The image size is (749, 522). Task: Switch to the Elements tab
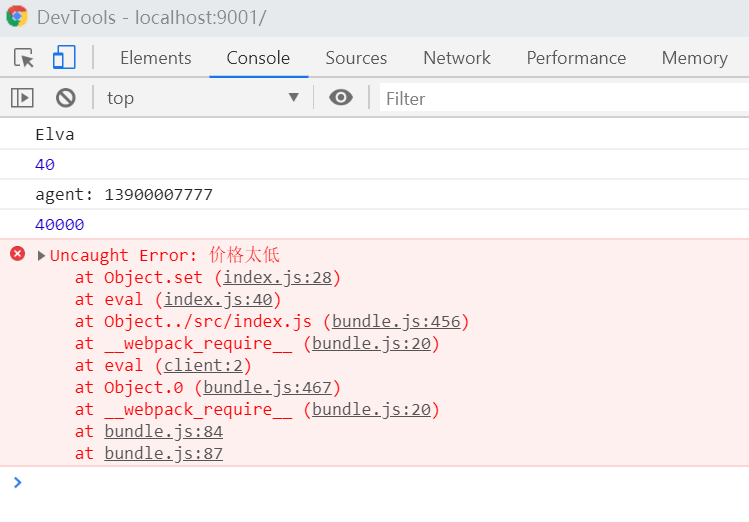[x=155, y=58]
